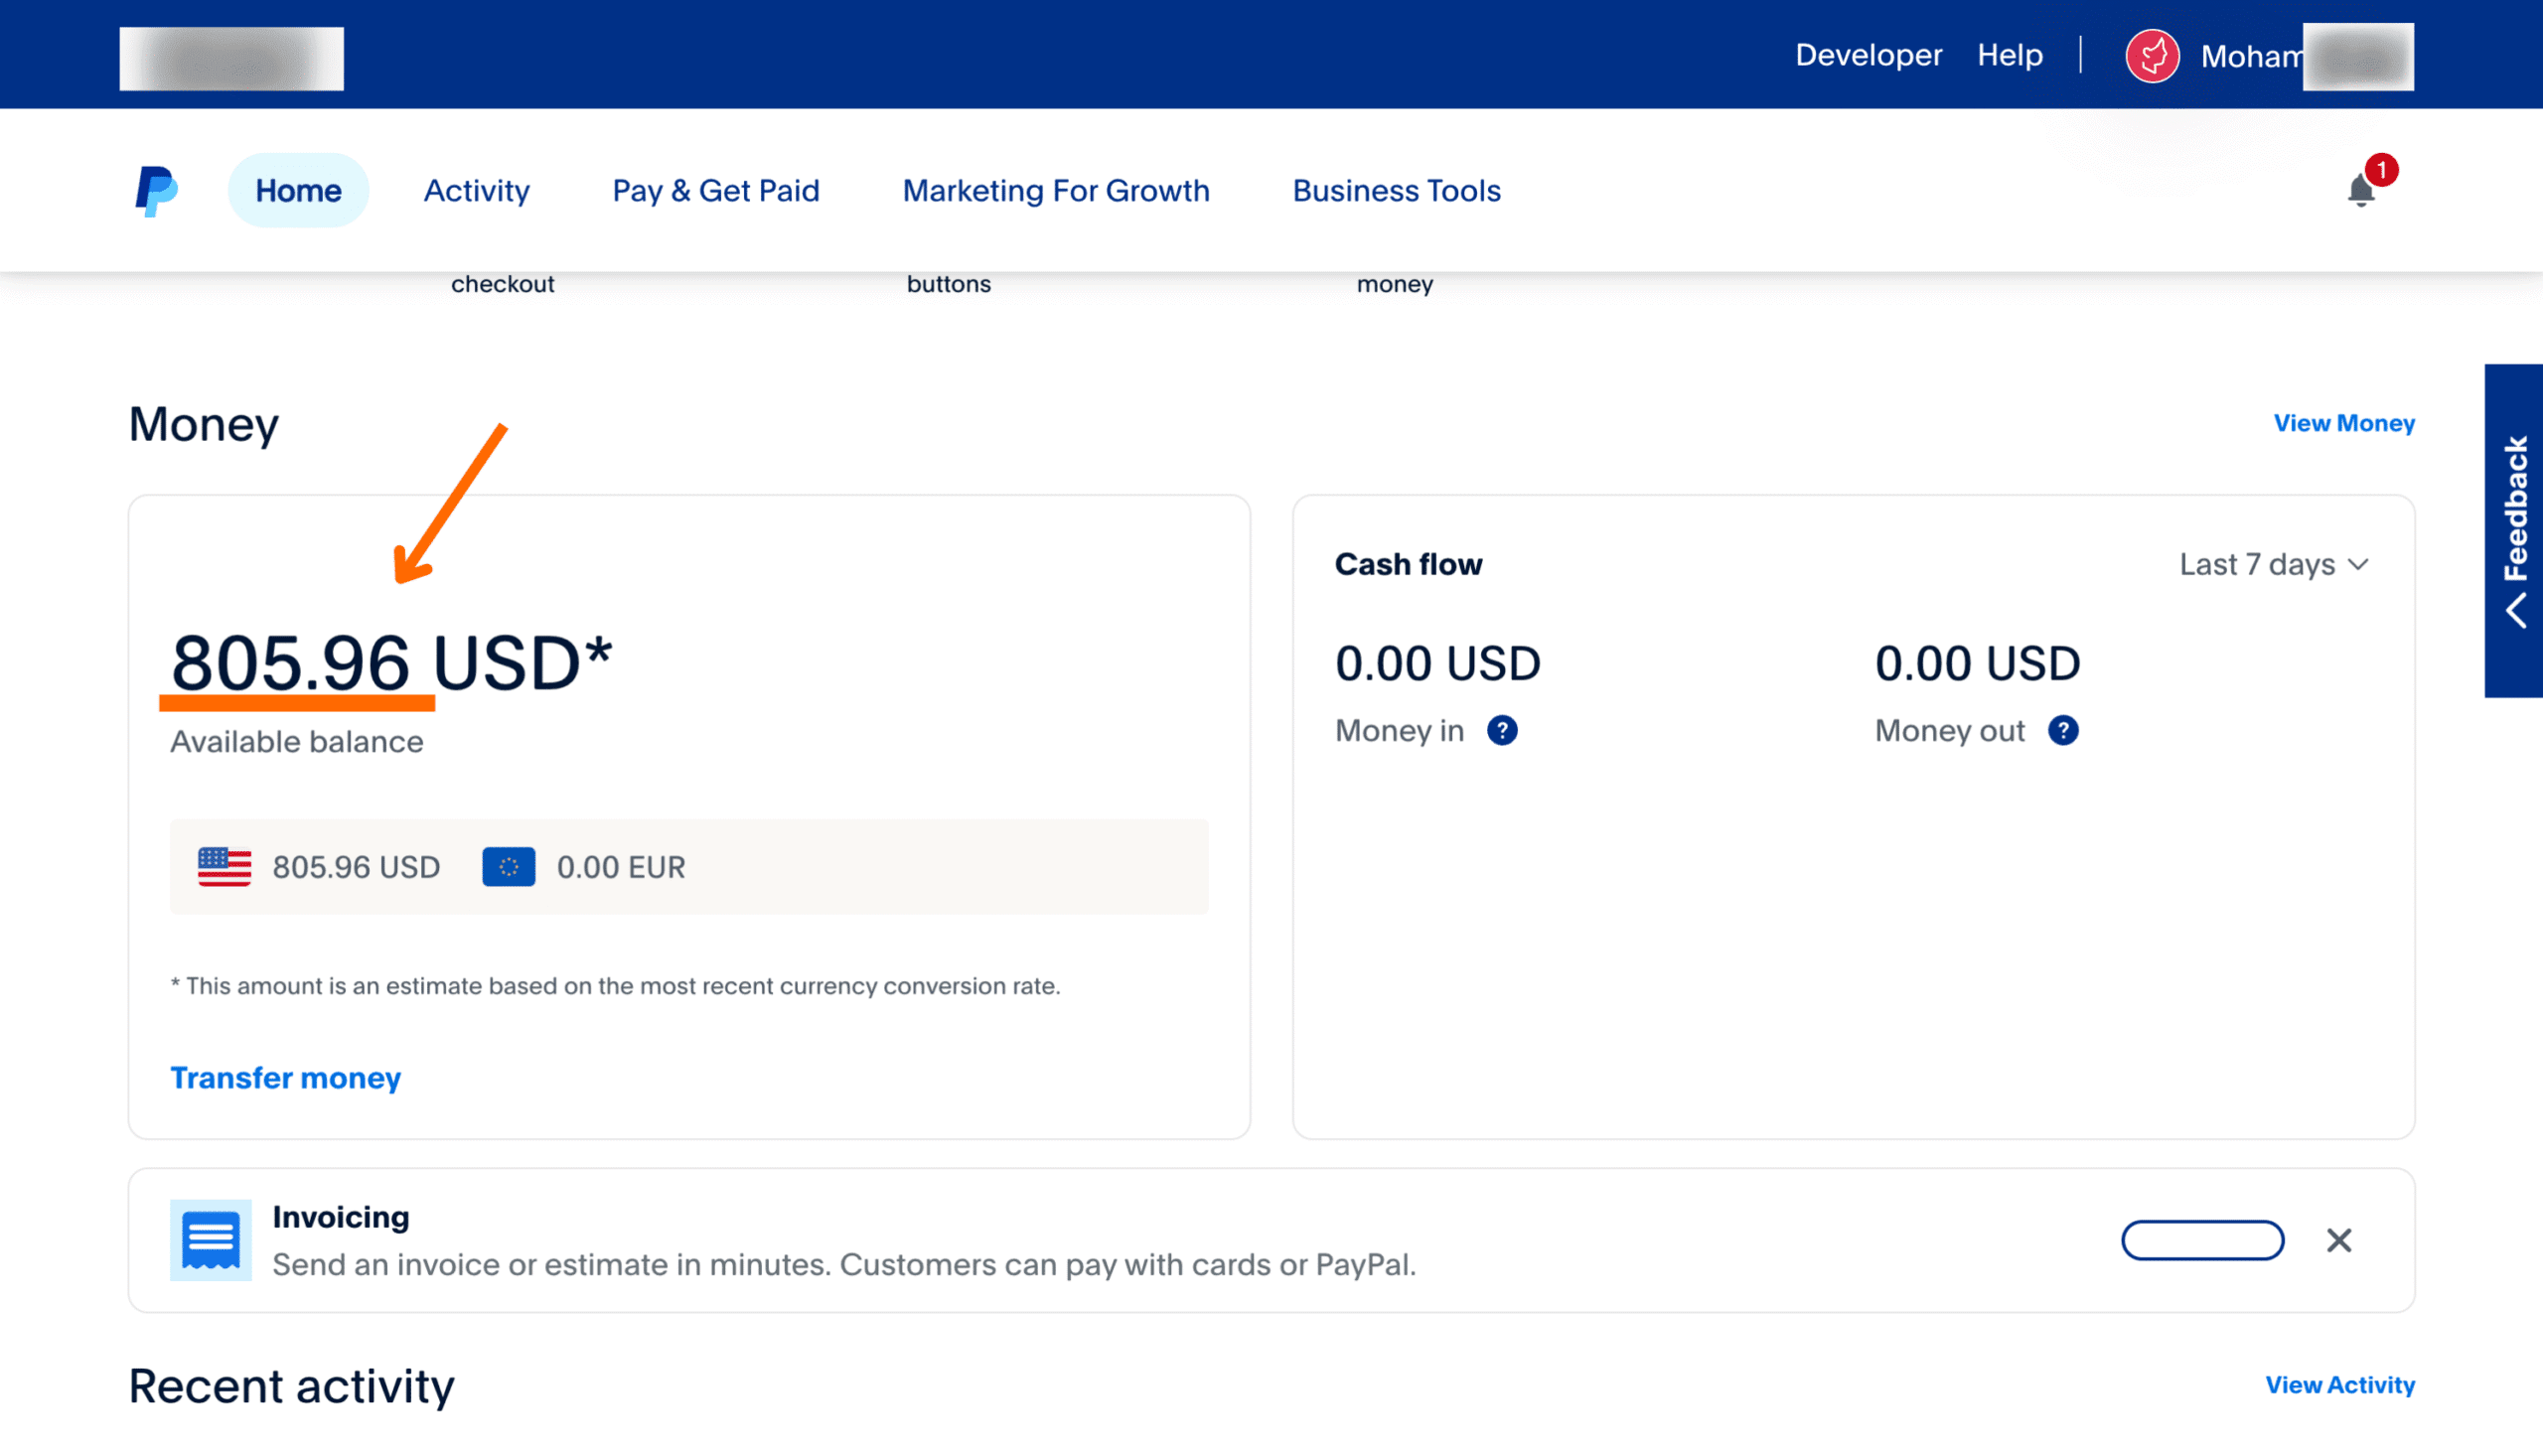Expand the Feedback side panel
Image resolution: width=2543 pixels, height=1456 pixels.
2514,531
